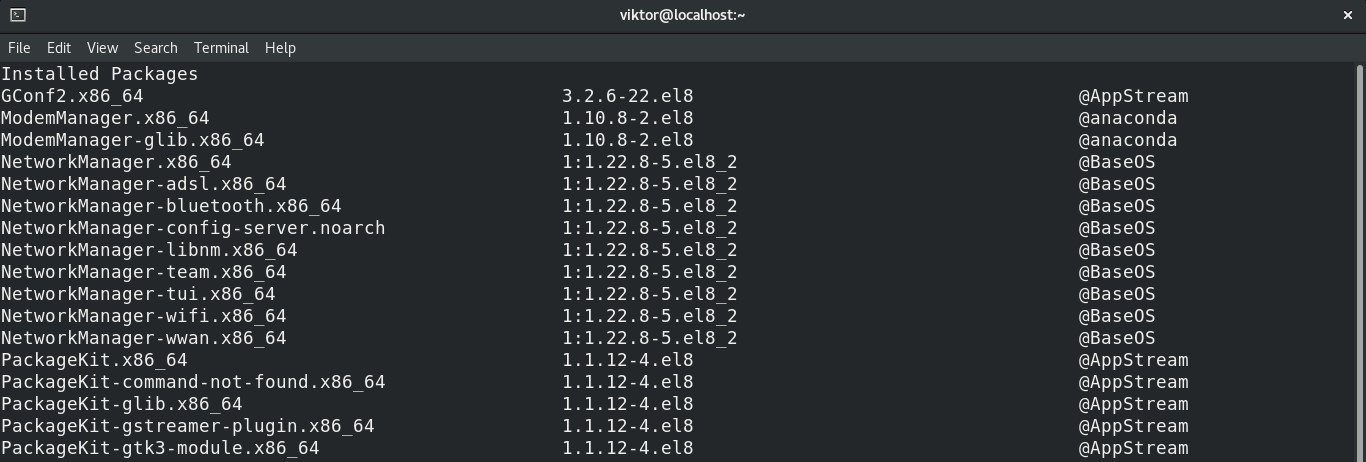The height and width of the screenshot is (462, 1366).
Task: Open the File menu
Action: pyautogui.click(x=19, y=48)
